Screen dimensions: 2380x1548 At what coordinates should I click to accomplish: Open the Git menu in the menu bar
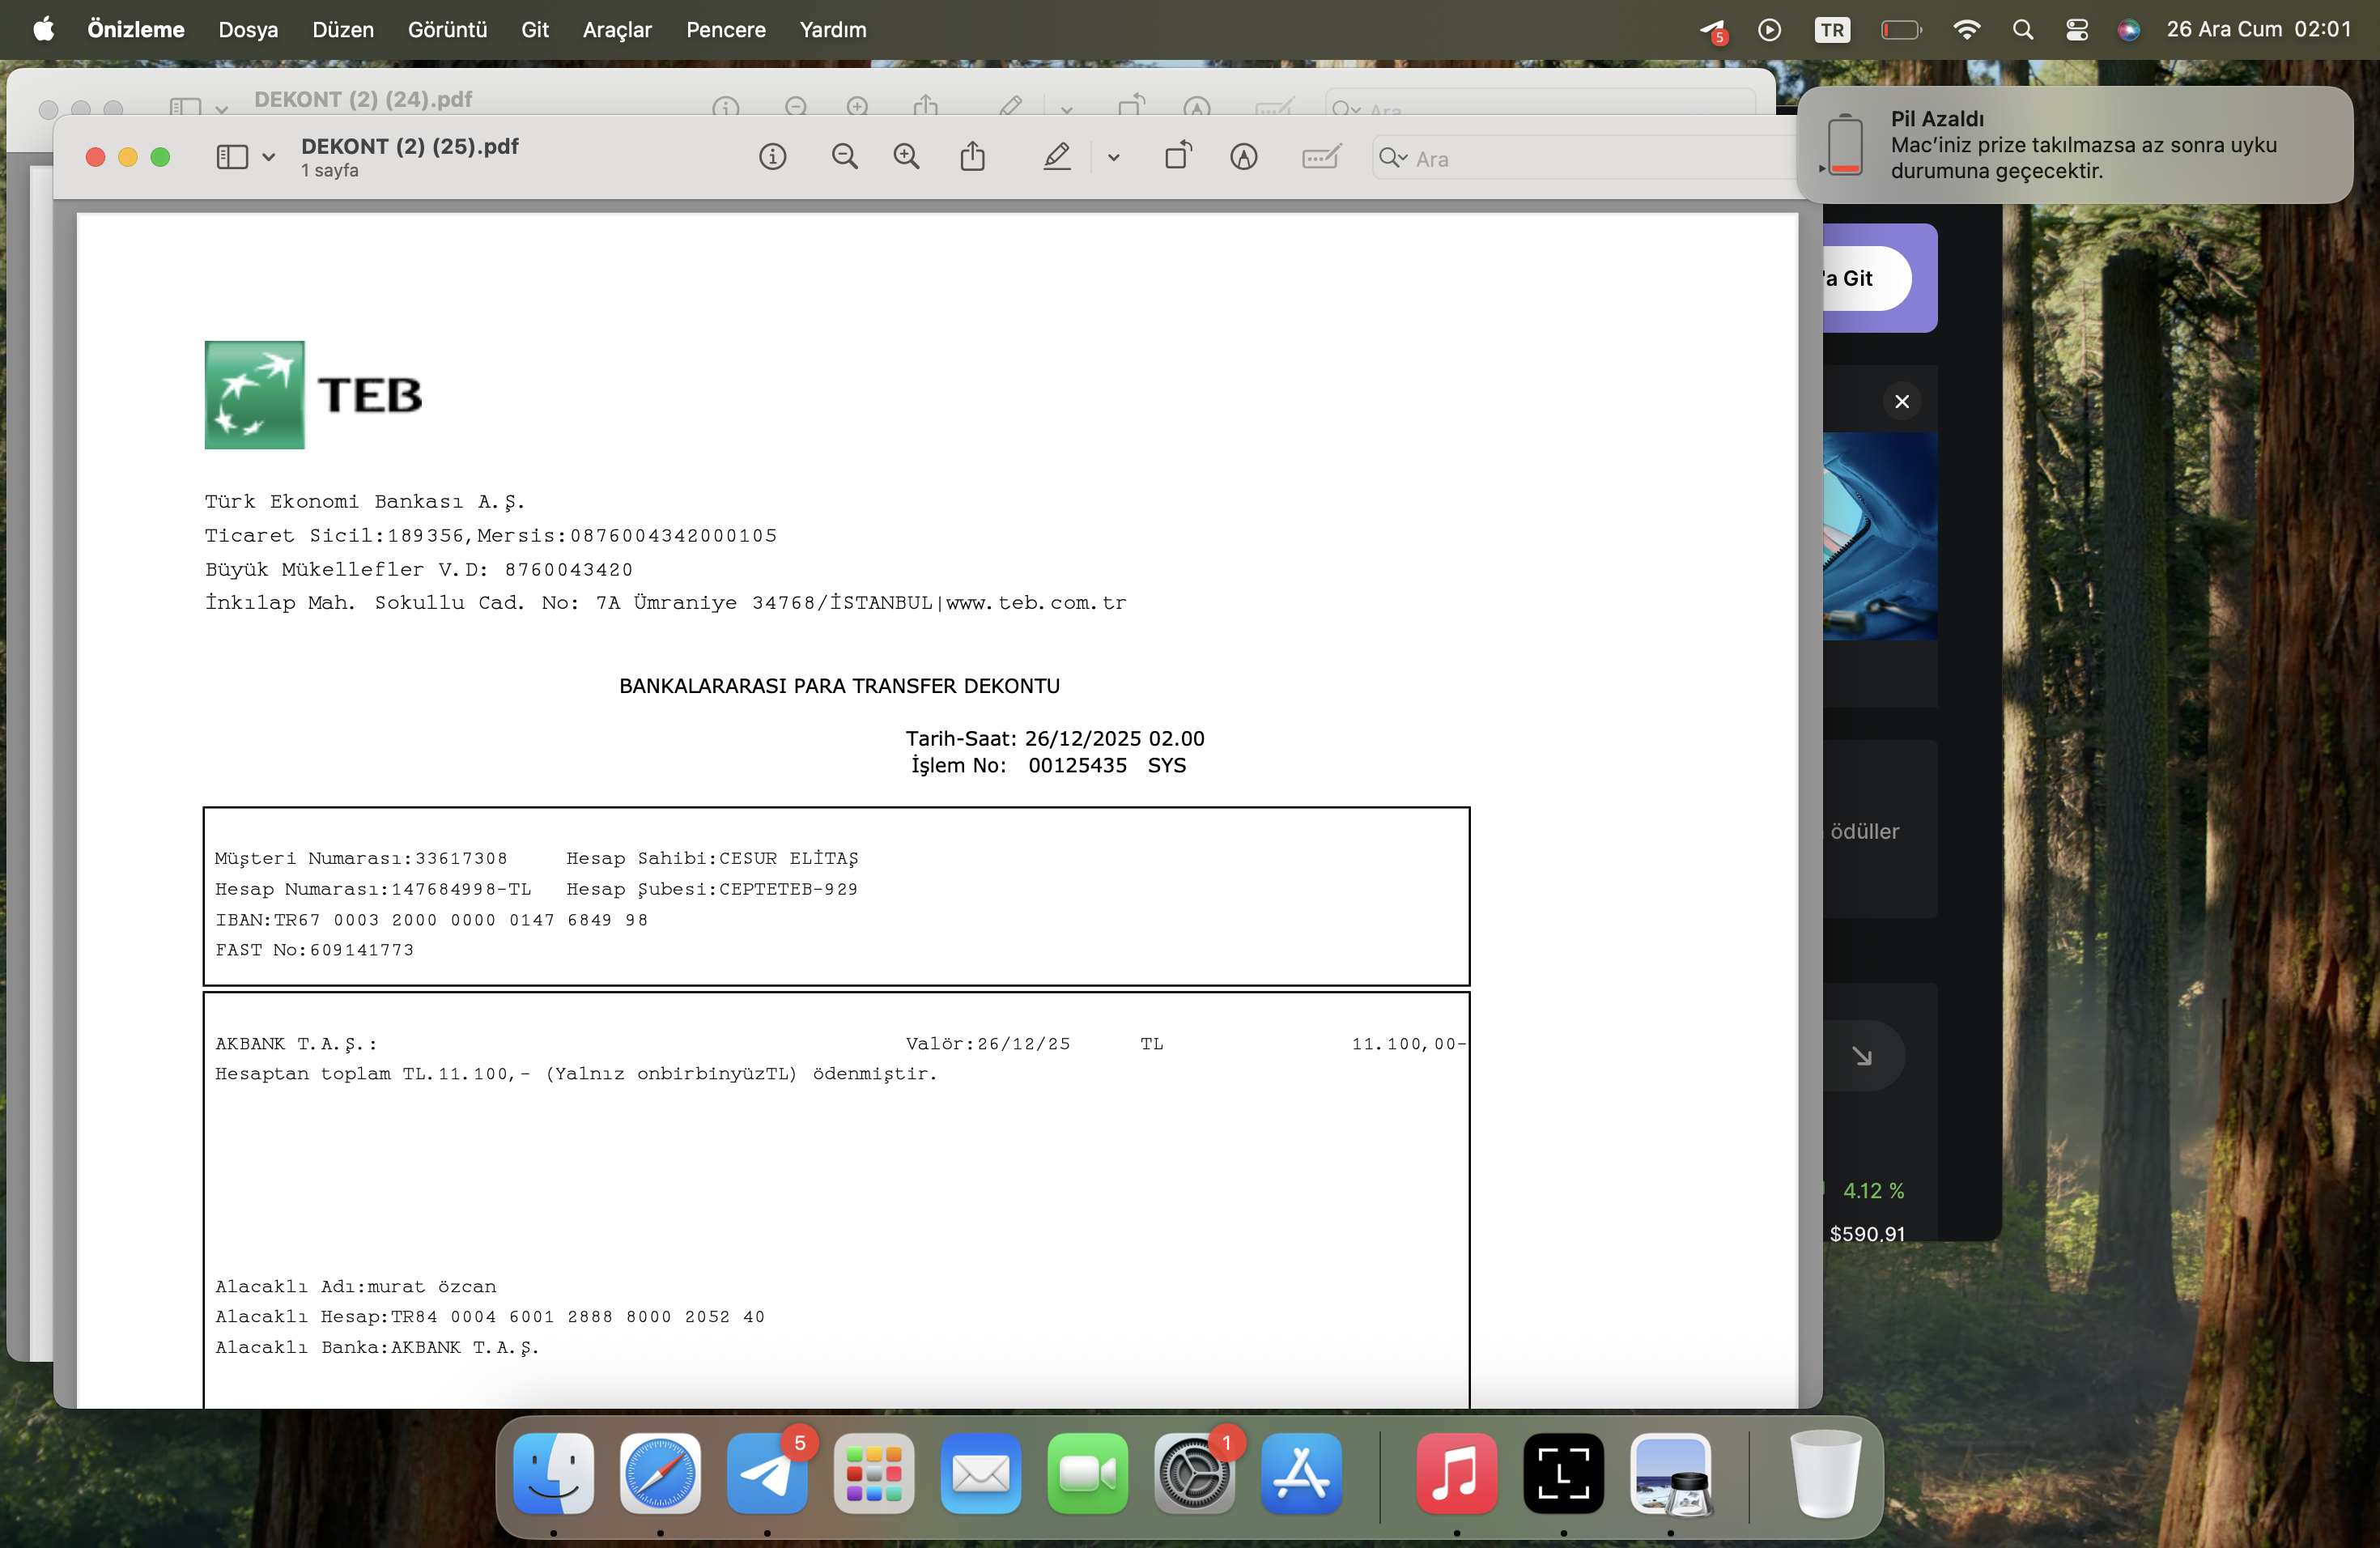click(x=535, y=30)
